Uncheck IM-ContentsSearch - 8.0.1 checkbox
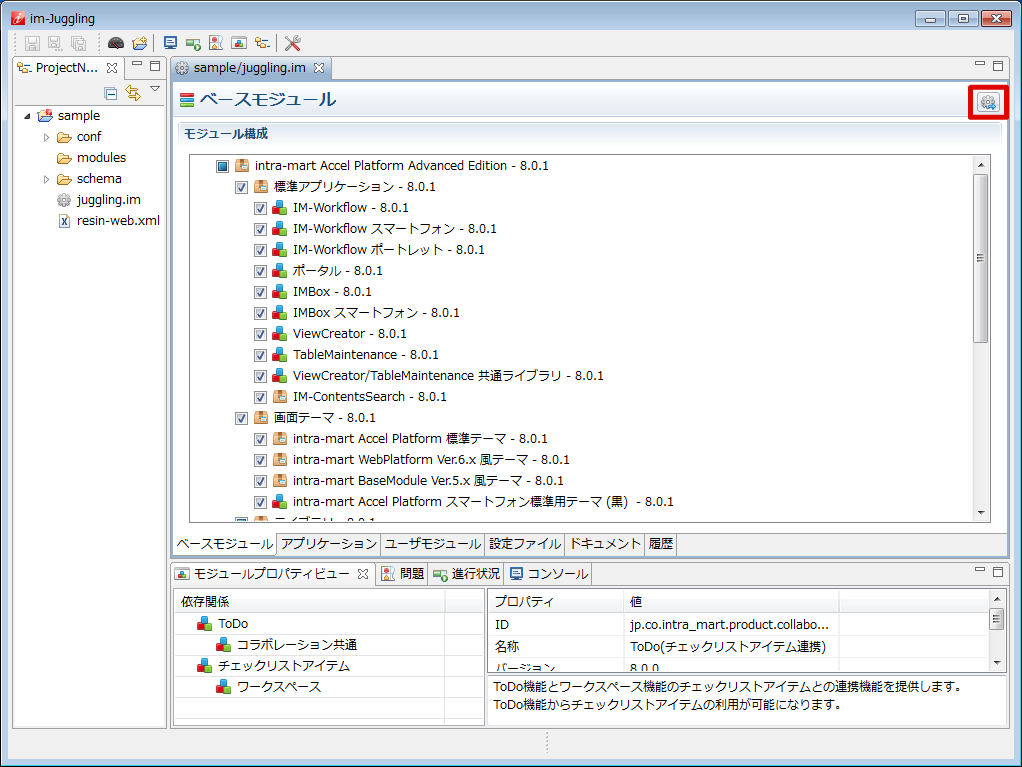The width and height of the screenshot is (1022, 767). 260,397
